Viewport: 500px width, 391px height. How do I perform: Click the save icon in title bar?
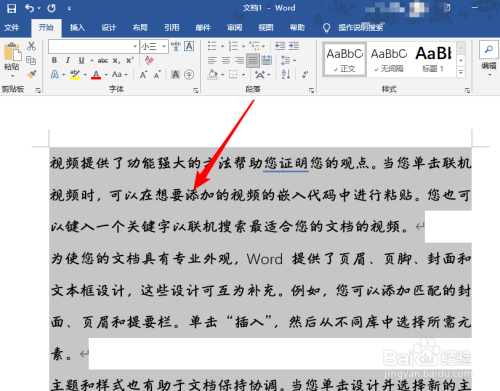pos(11,8)
